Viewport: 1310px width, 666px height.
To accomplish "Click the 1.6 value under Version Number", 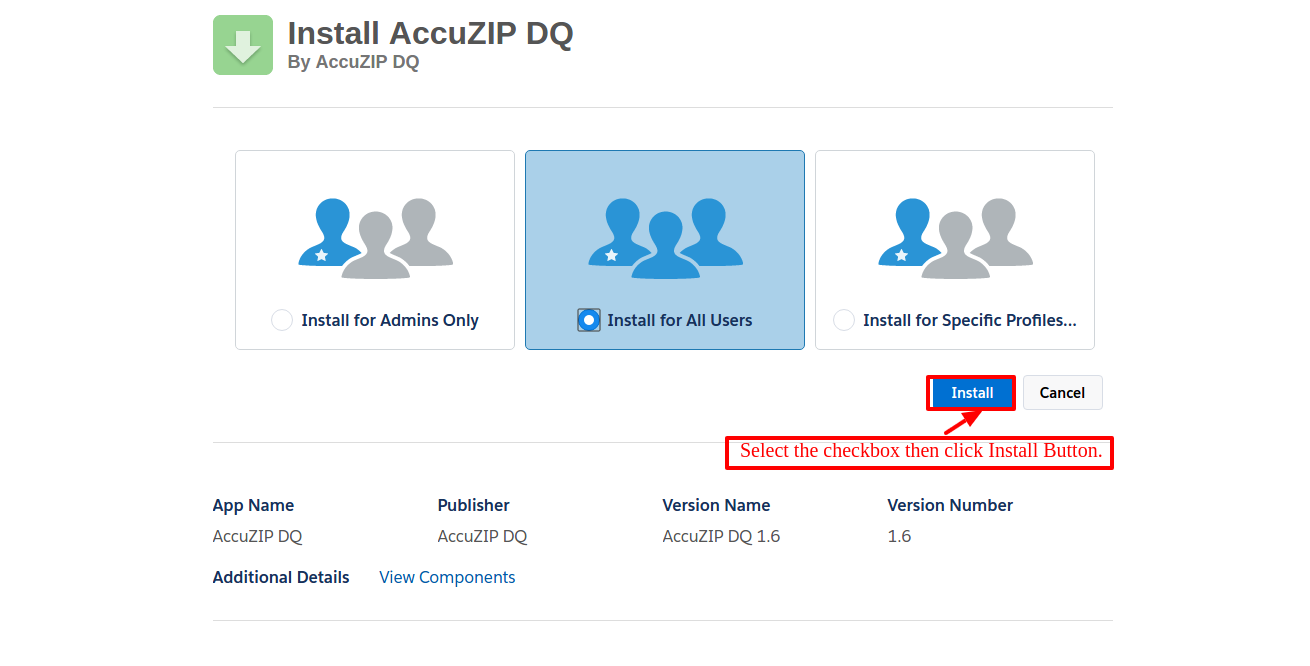I will (x=899, y=536).
